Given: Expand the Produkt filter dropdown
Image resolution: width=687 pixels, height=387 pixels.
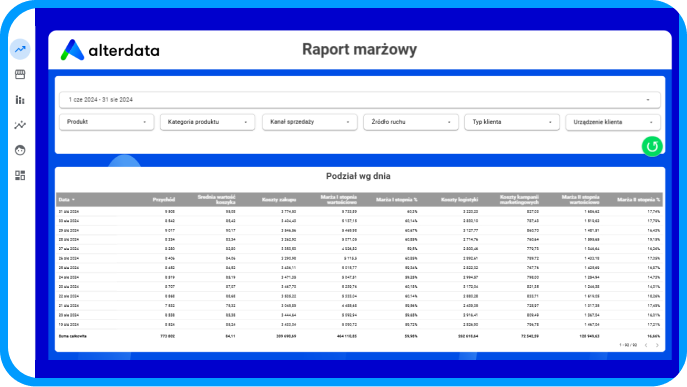Looking at the screenshot, I should (x=106, y=122).
